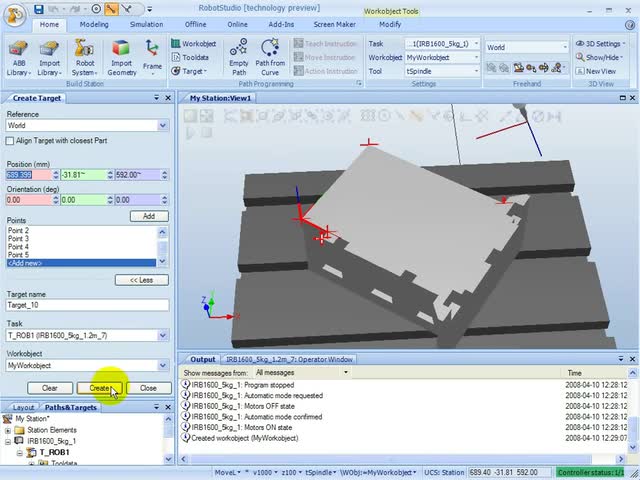This screenshot has width=640, height=480.
Task: Click the Tooldata ribbon command
Action: click(190, 58)
